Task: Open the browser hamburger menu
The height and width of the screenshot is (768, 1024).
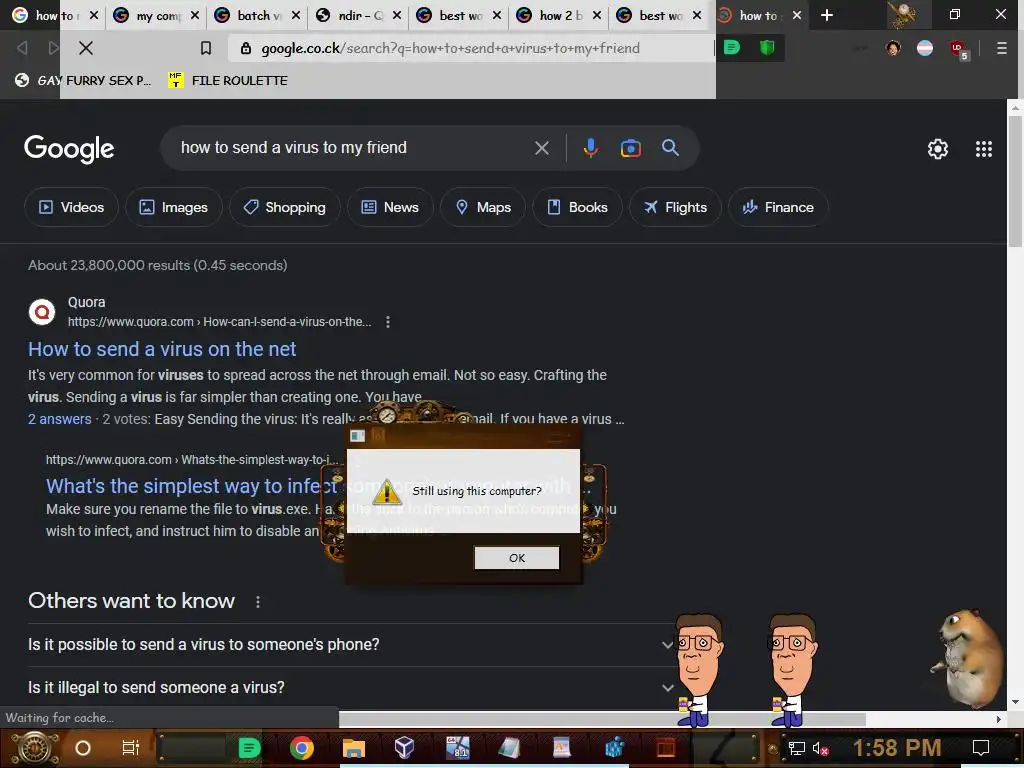Action: (x=1001, y=48)
